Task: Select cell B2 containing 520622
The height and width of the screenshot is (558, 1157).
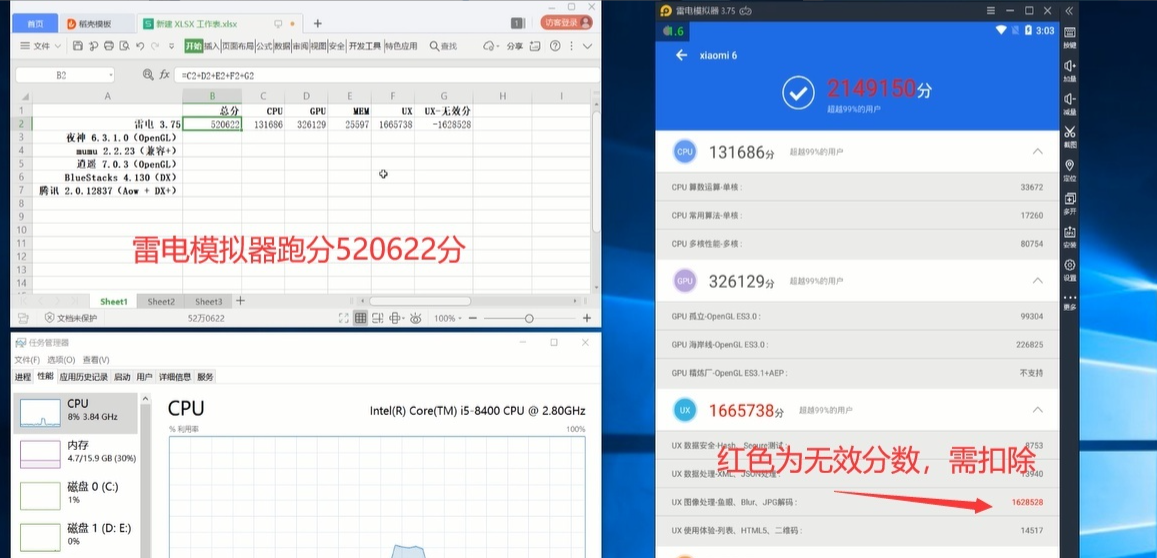Action: pyautogui.click(x=212, y=124)
